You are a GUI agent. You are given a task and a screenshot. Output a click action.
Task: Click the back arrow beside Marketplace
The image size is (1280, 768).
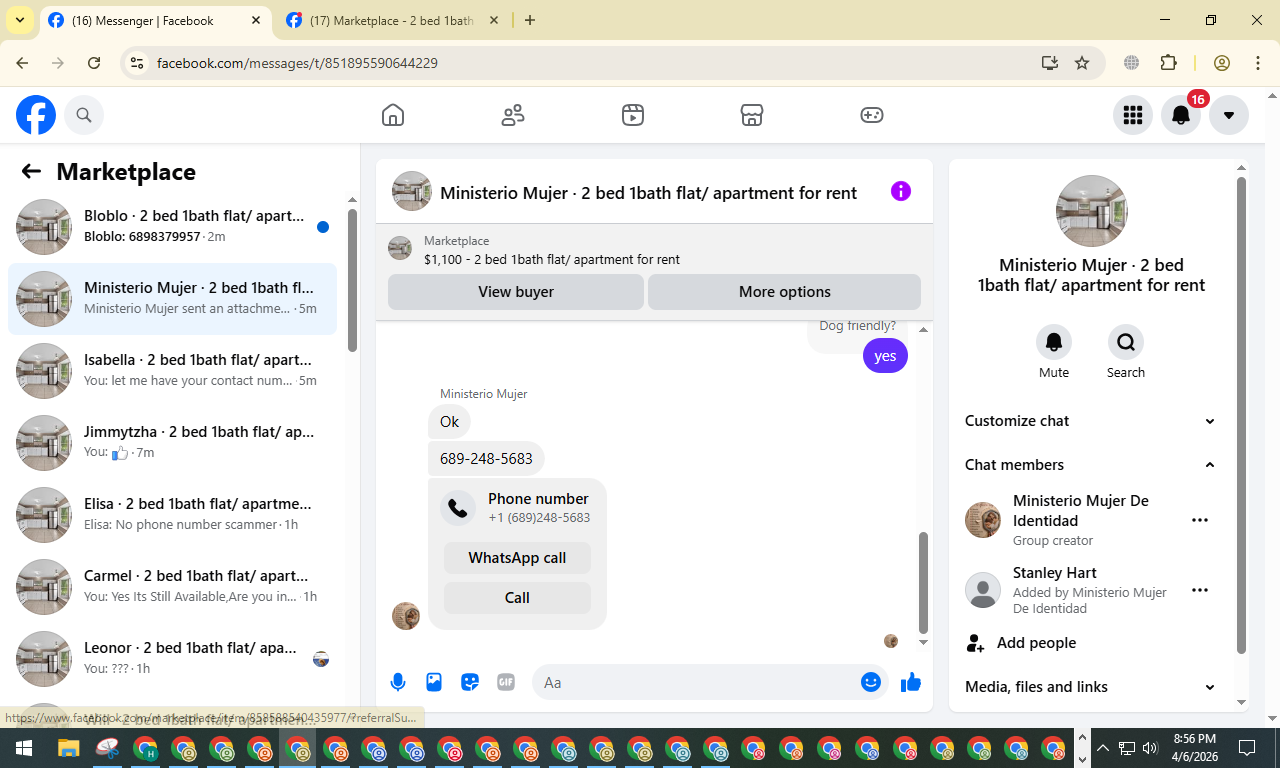31,171
